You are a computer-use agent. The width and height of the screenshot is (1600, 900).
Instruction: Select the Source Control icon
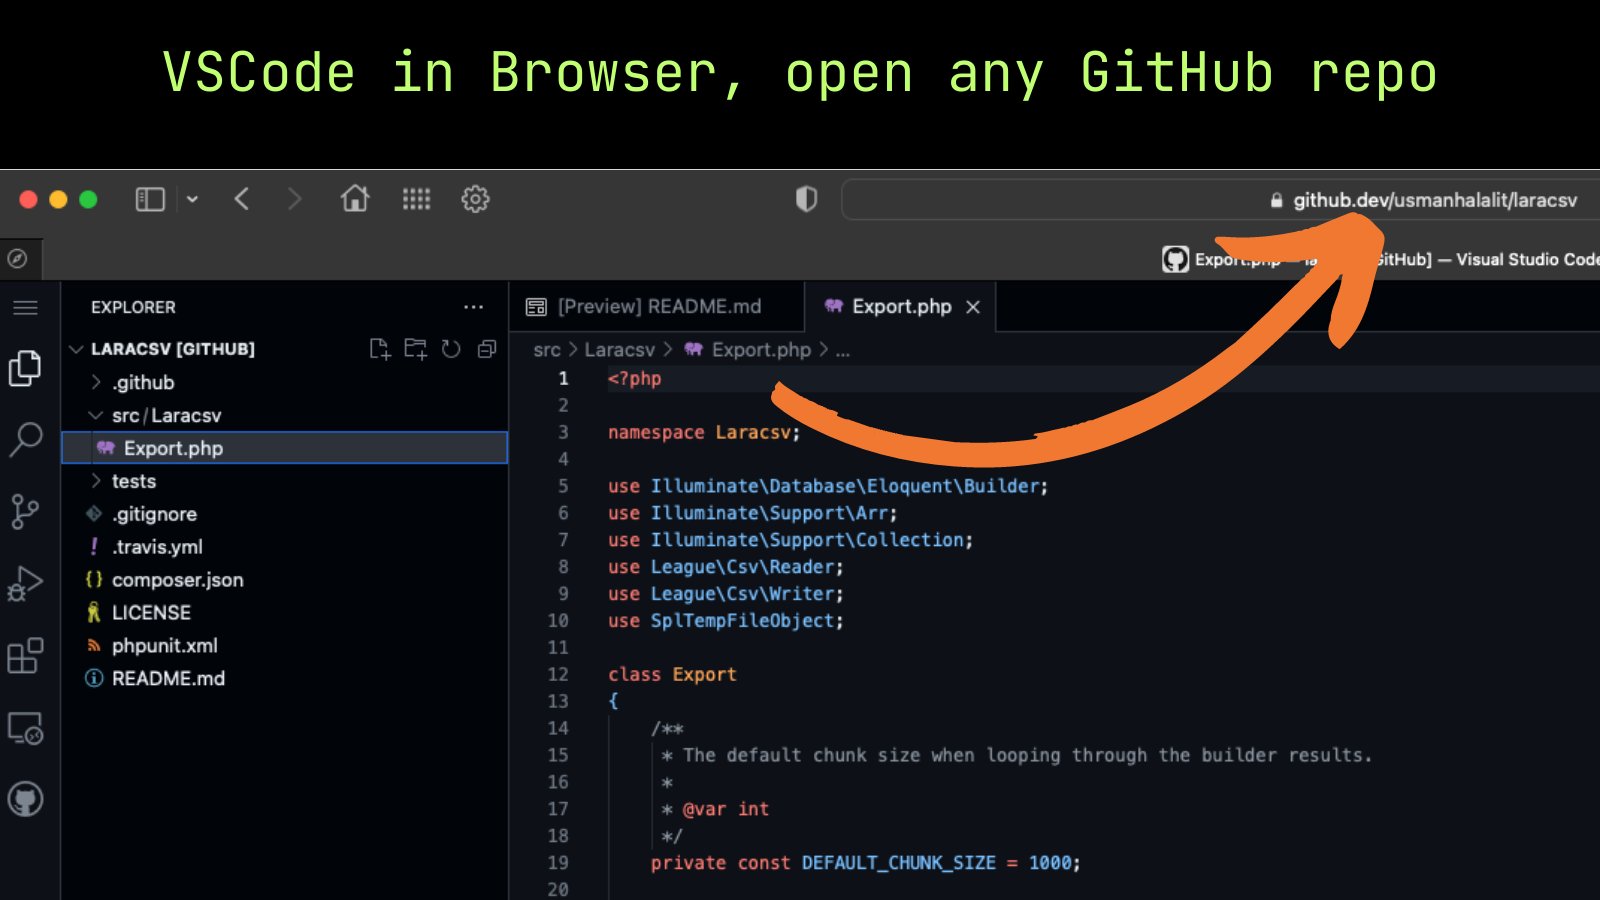click(26, 510)
